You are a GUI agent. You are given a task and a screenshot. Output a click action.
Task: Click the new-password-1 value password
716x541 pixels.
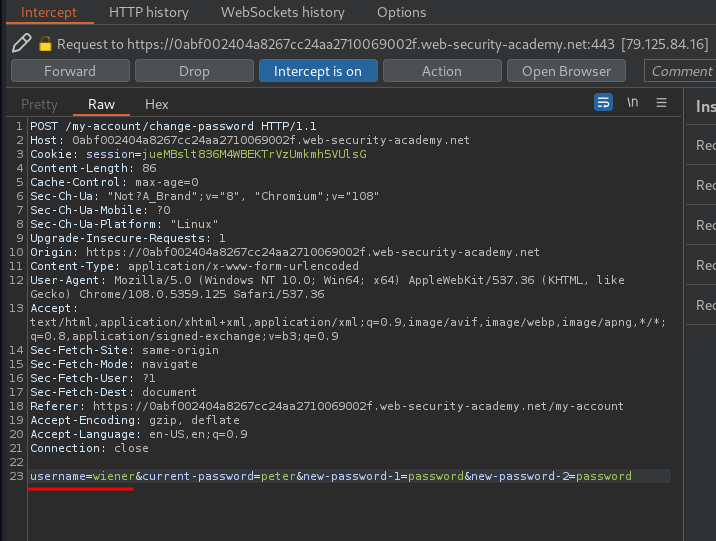click(x=436, y=476)
